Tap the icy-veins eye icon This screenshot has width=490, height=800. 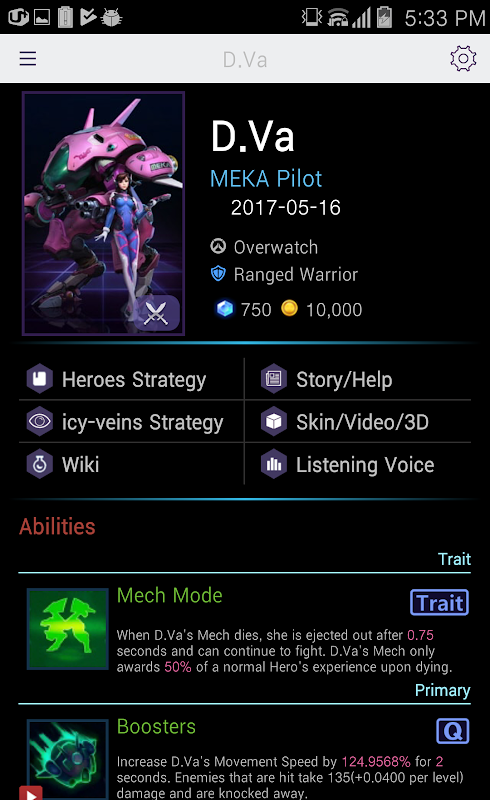click(x=40, y=421)
